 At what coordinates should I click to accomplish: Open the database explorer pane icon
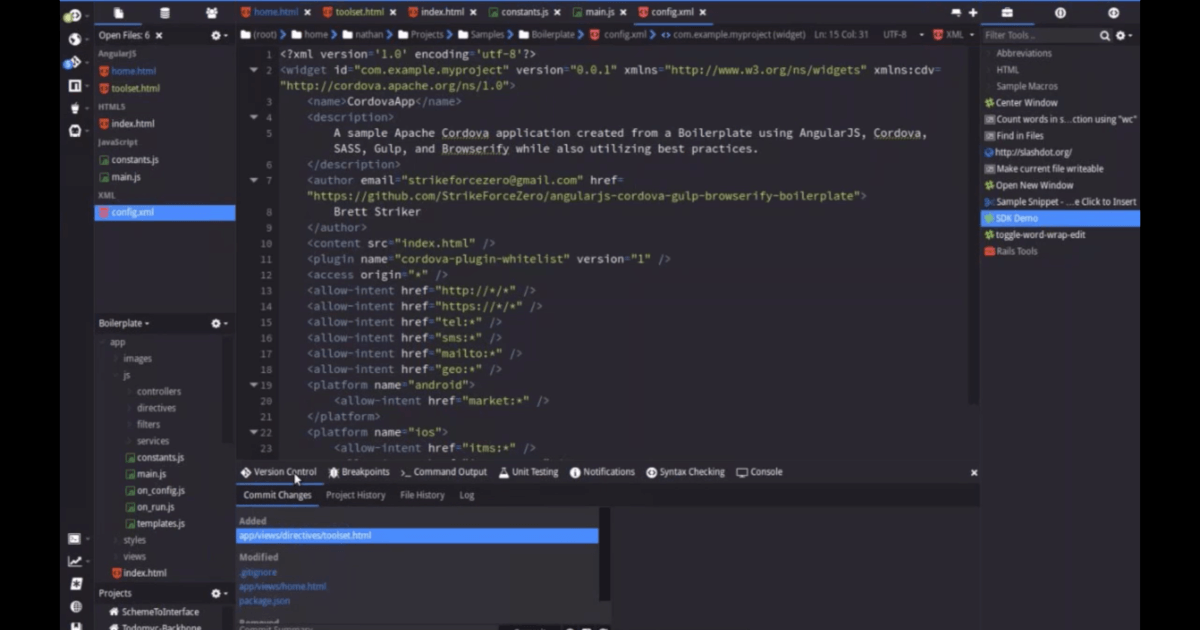165,13
